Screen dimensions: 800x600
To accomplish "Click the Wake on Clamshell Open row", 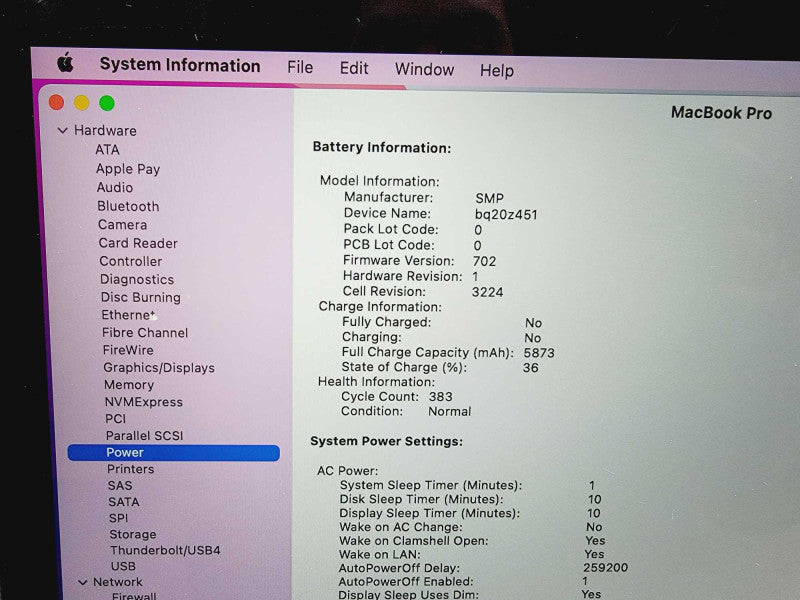I will (471, 541).
